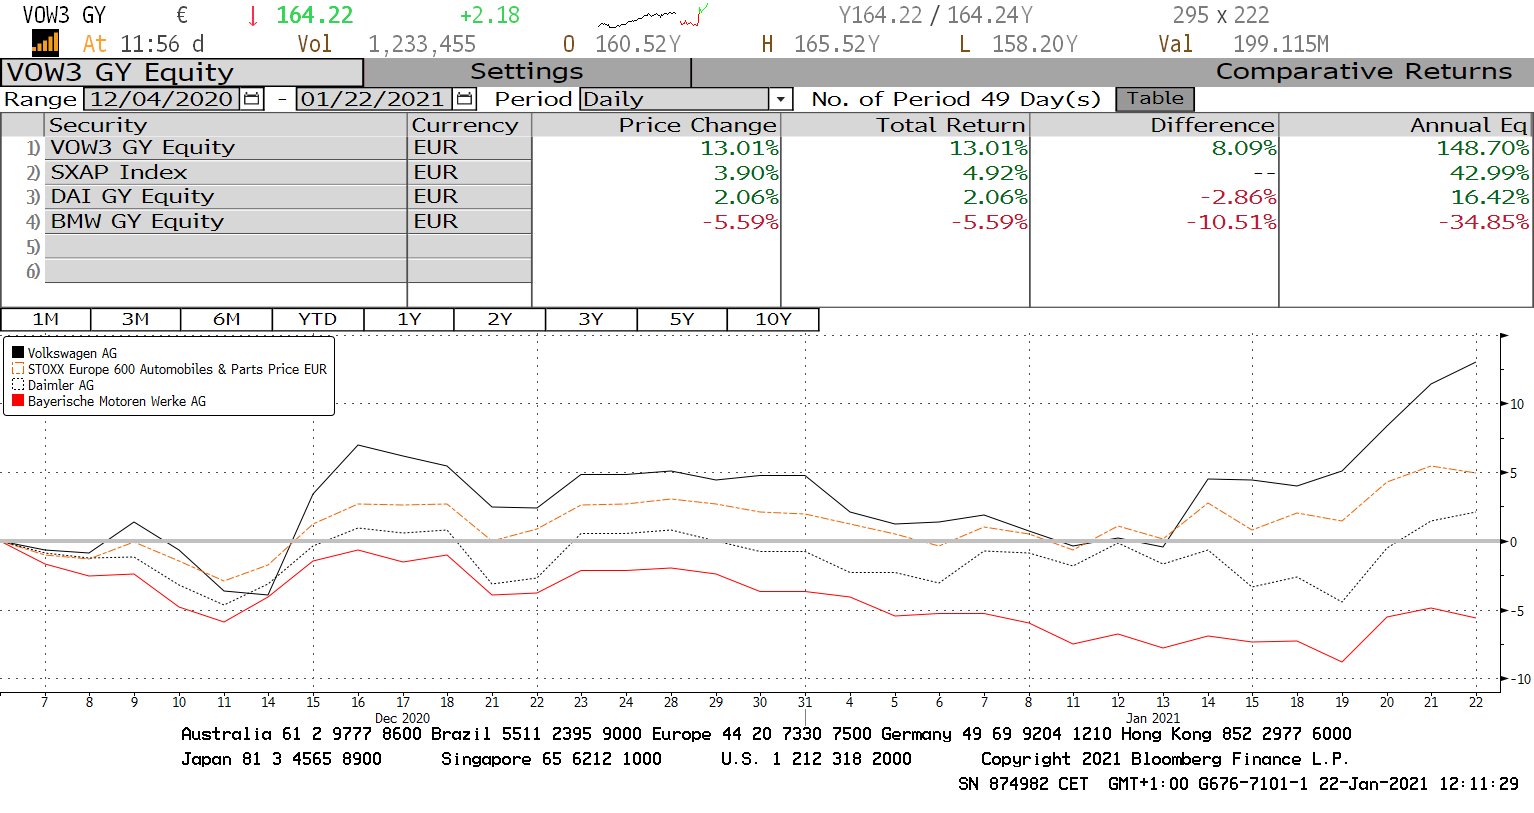1534x813 pixels.
Task: Expand the Period dropdown arrow
Action: pyautogui.click(x=781, y=99)
